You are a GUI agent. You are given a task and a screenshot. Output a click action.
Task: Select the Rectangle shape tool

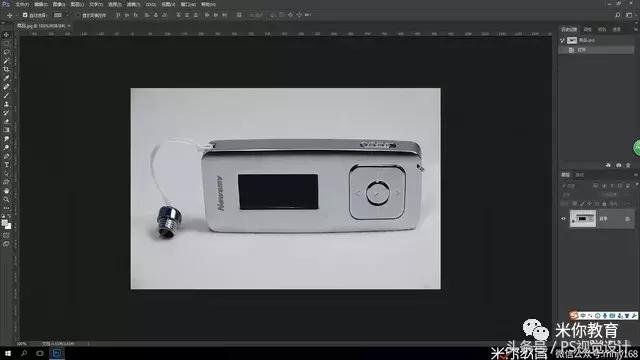[x=6, y=182]
